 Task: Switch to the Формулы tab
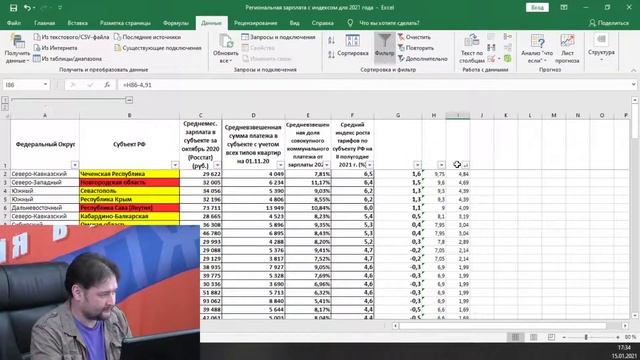(x=176, y=23)
